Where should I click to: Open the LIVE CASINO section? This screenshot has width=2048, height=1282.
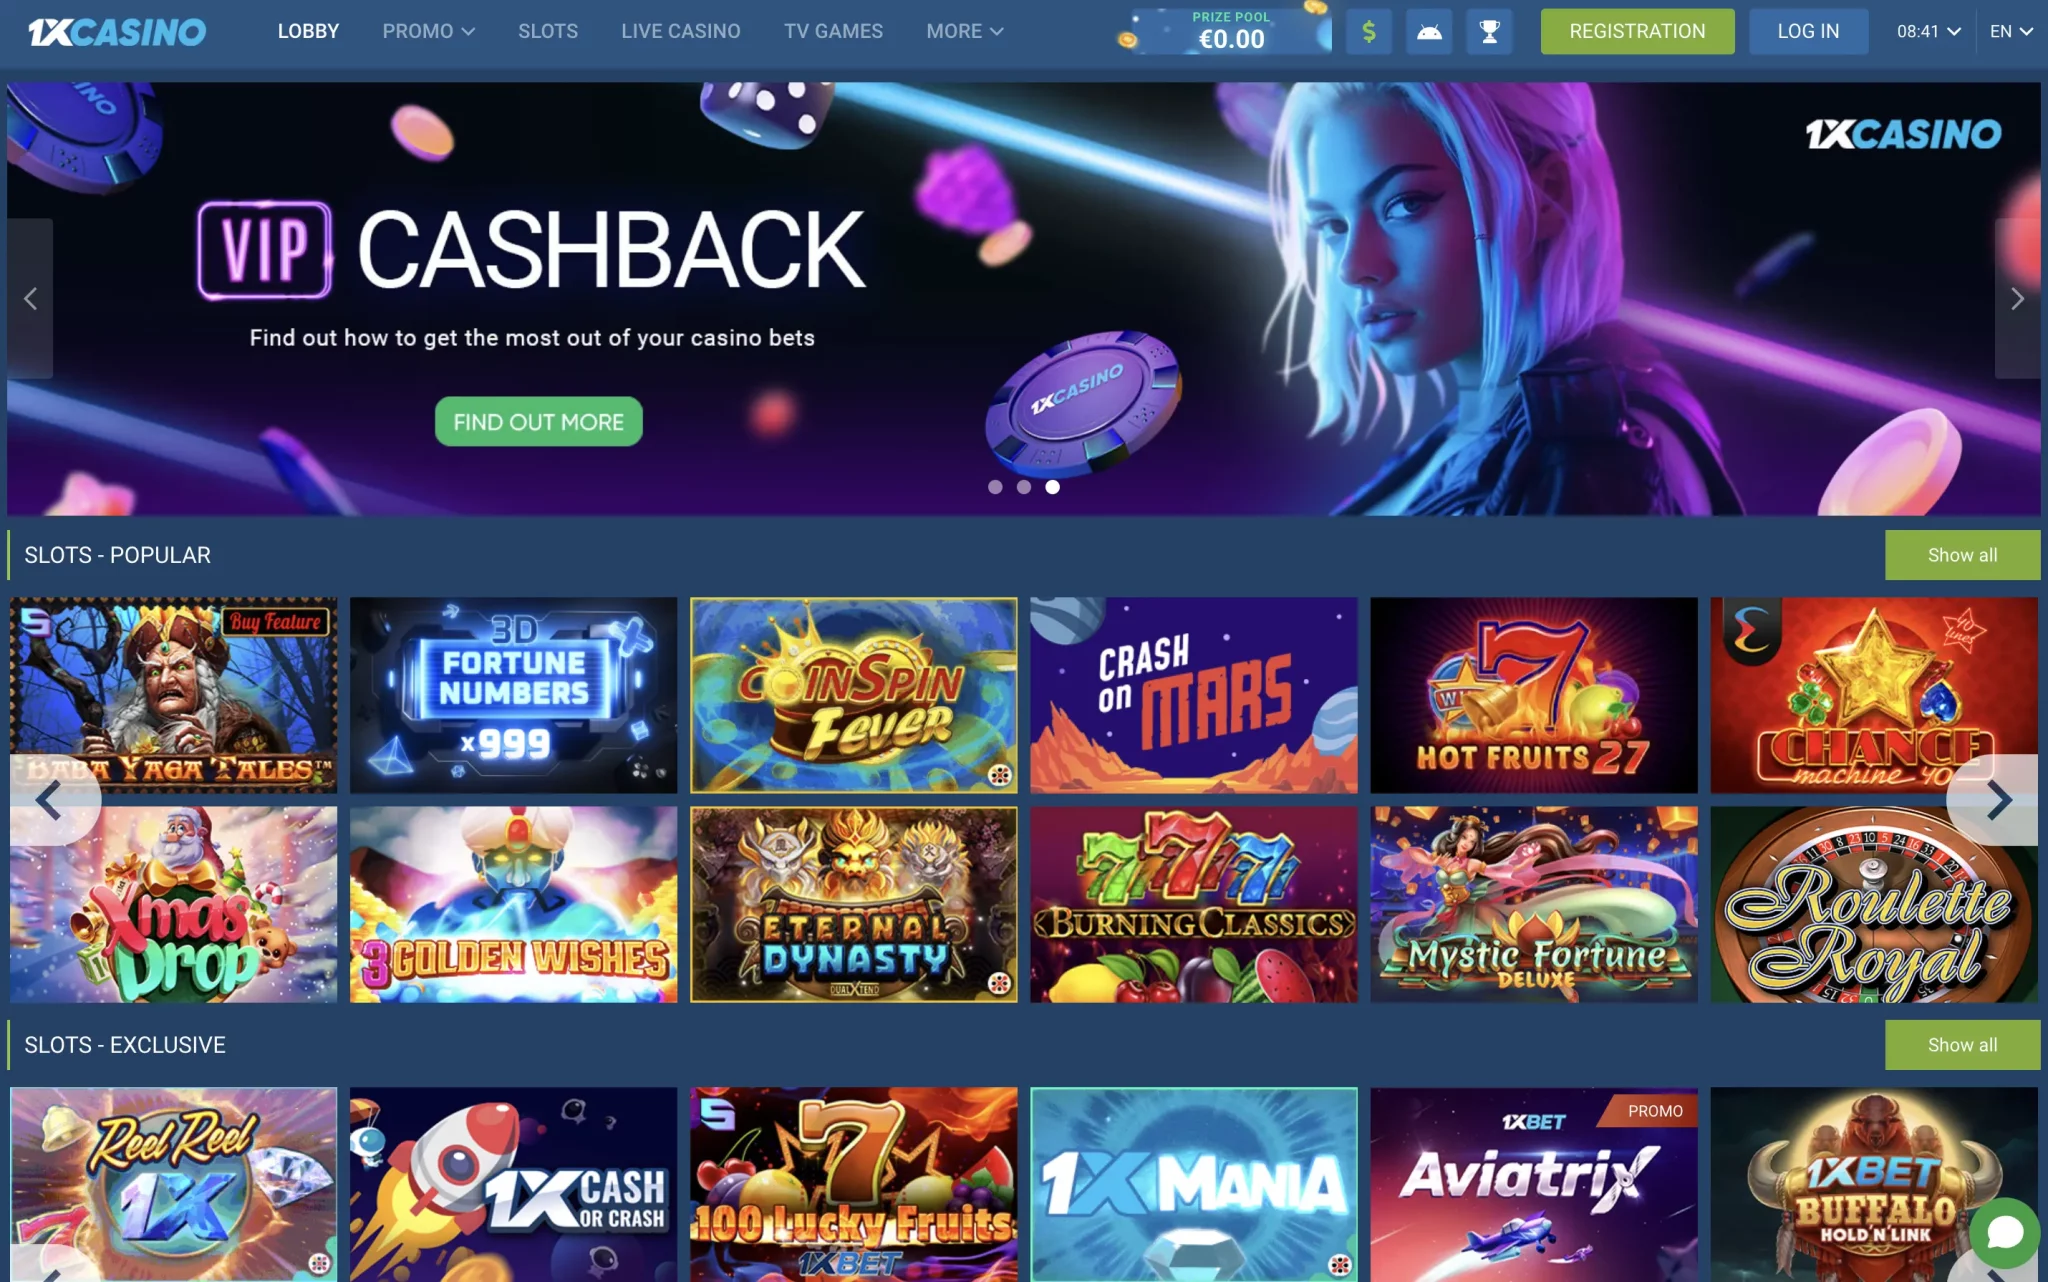(x=680, y=32)
